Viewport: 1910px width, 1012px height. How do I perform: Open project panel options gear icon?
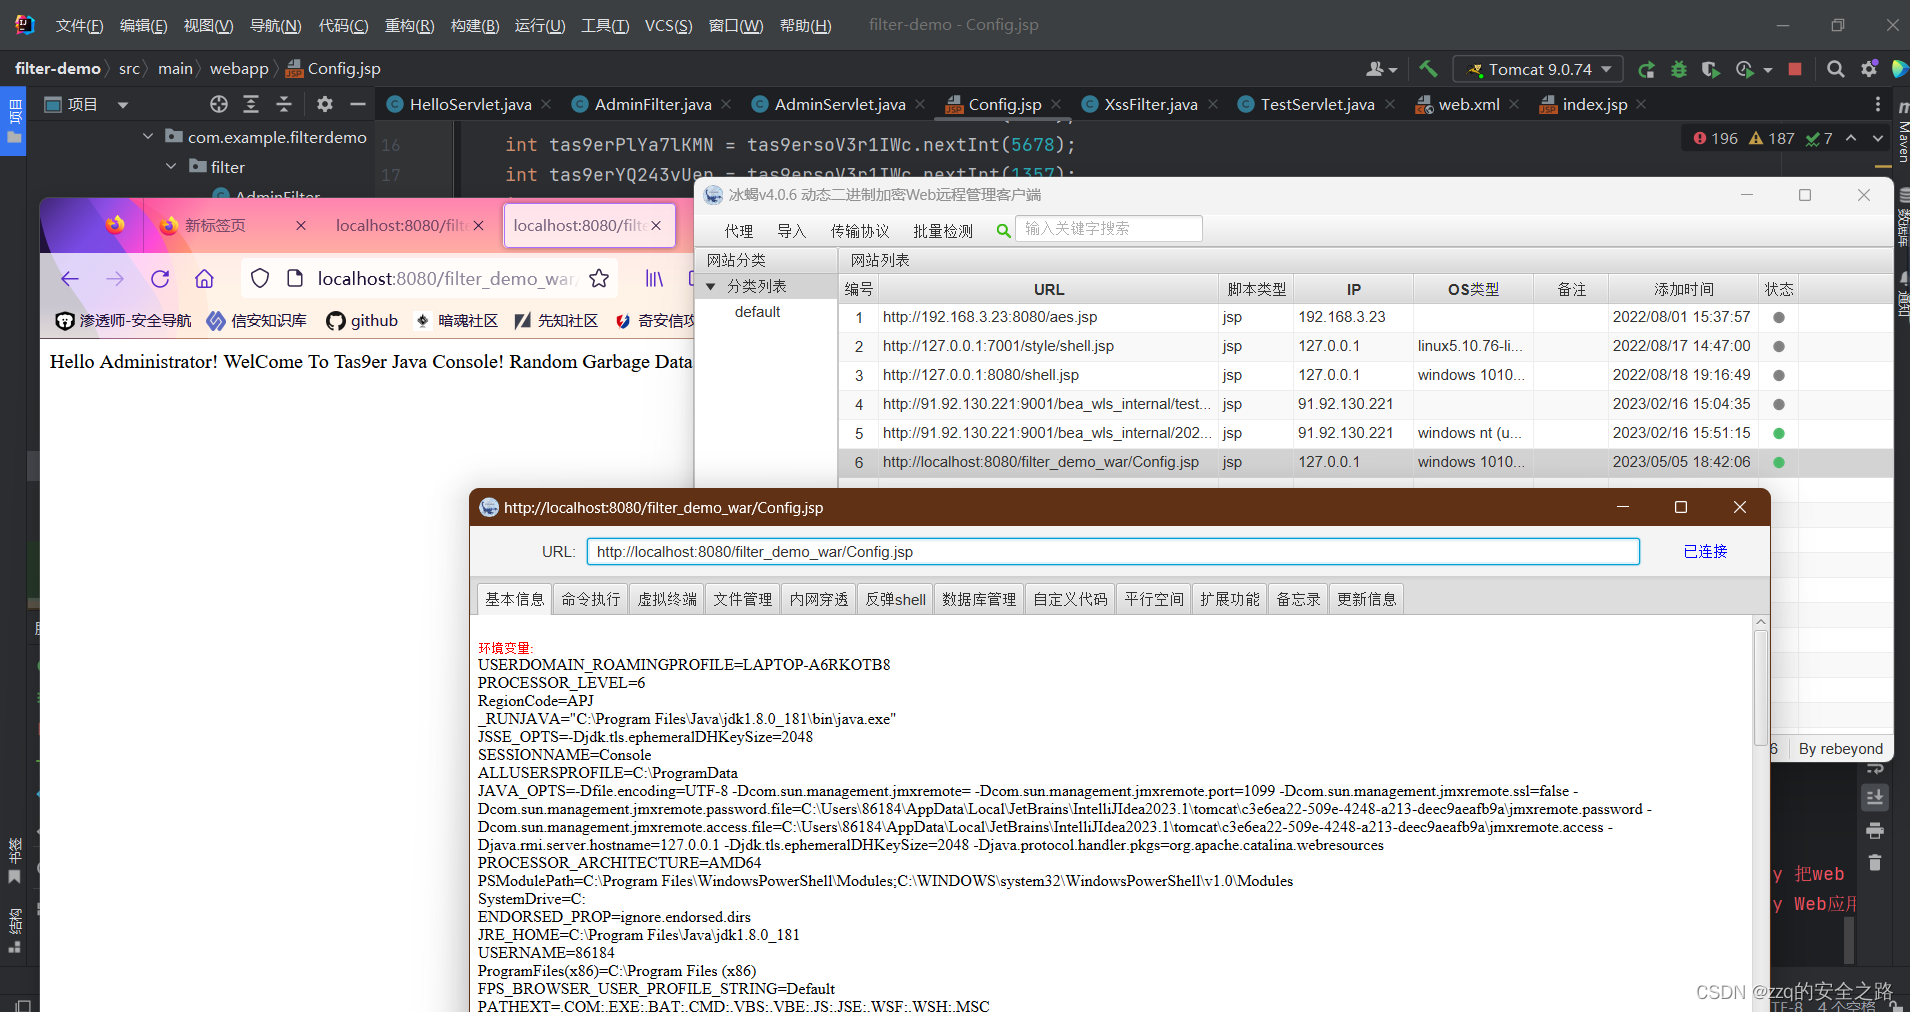tap(325, 104)
